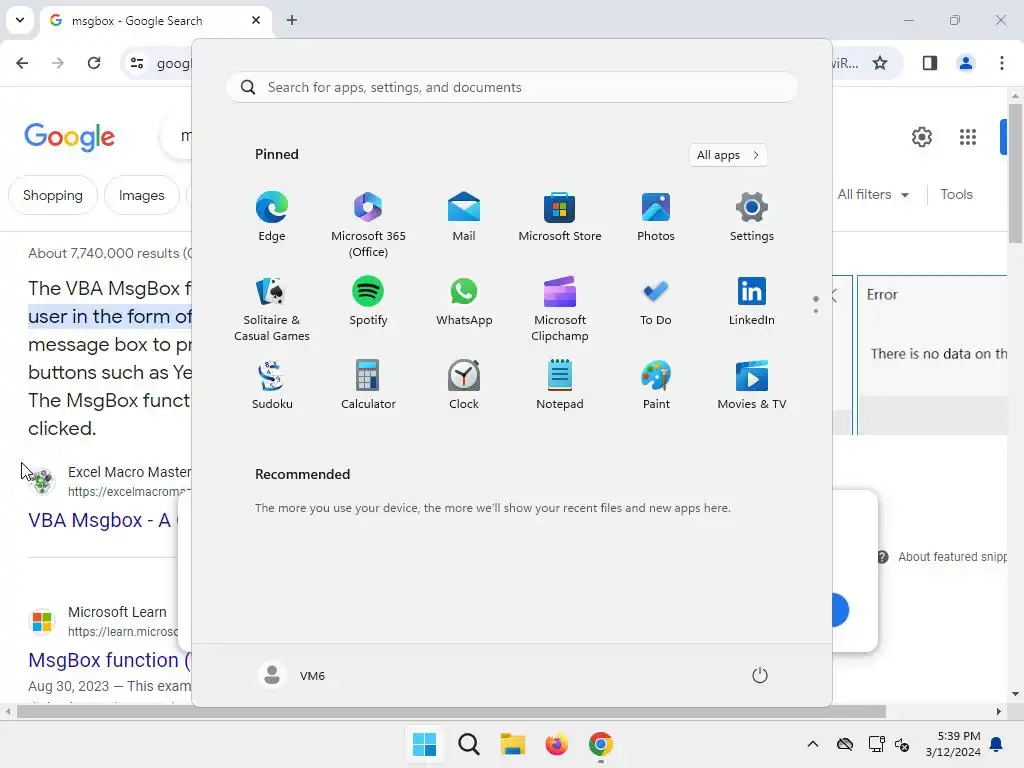The image size is (1024, 768).
Task: Launch Microsoft 365 (Office) app
Action: pos(368,224)
